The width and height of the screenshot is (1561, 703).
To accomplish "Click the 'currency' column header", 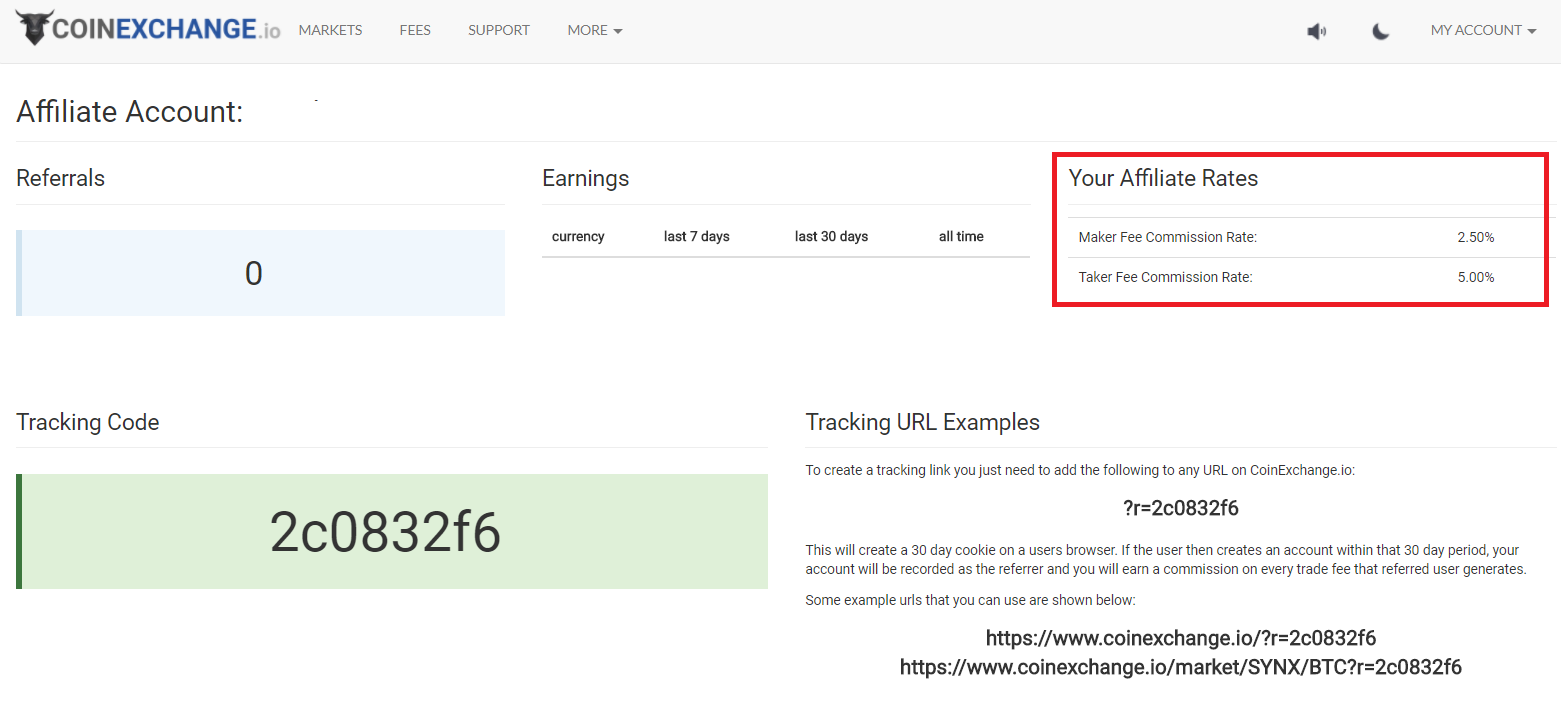I will tap(578, 237).
